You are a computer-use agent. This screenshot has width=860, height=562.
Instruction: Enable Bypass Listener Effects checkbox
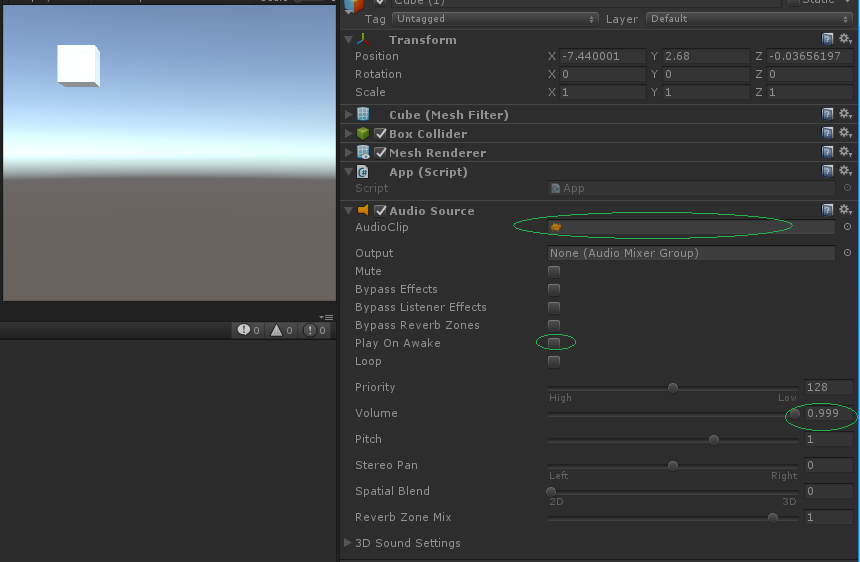pos(554,308)
